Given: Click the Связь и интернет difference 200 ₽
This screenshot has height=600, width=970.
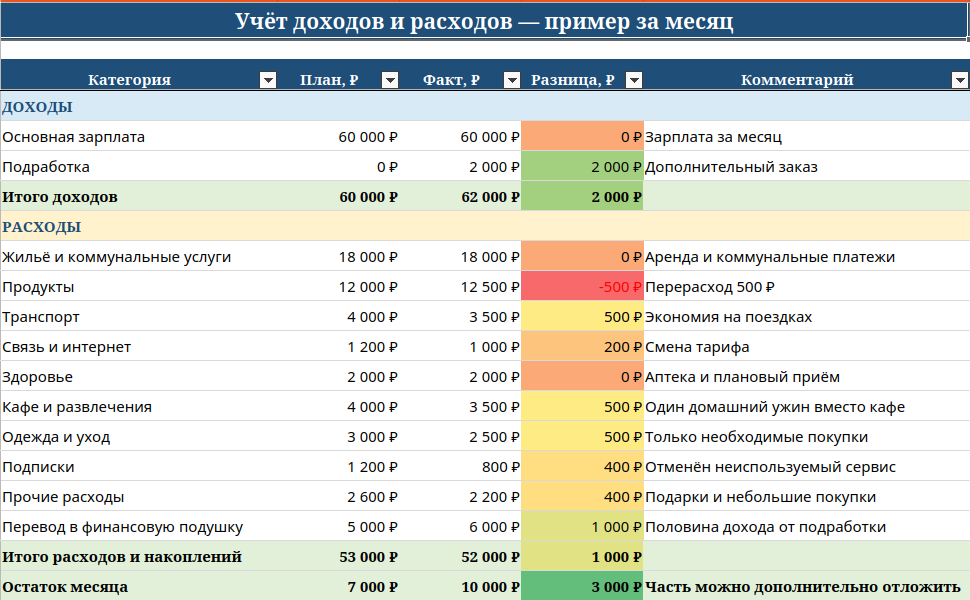Looking at the screenshot, I should coord(582,347).
